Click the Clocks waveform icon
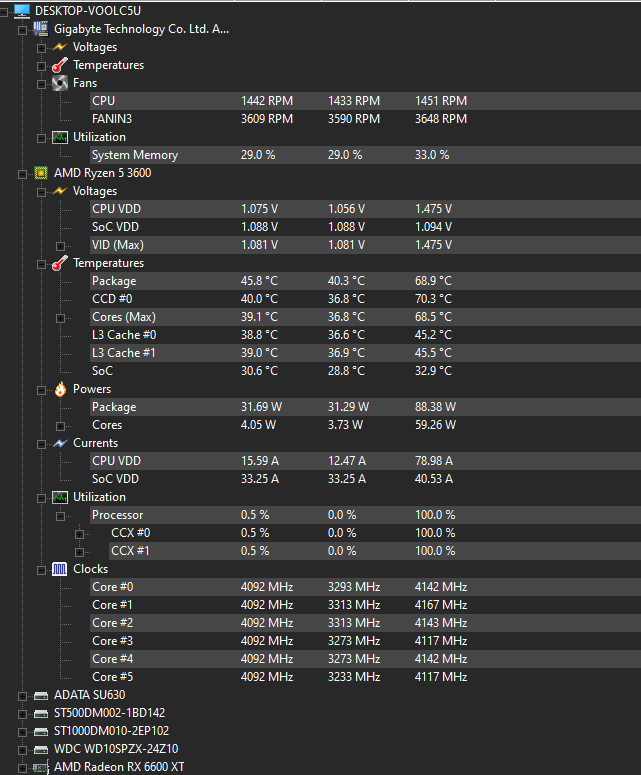This screenshot has width=641, height=775. tap(60, 569)
